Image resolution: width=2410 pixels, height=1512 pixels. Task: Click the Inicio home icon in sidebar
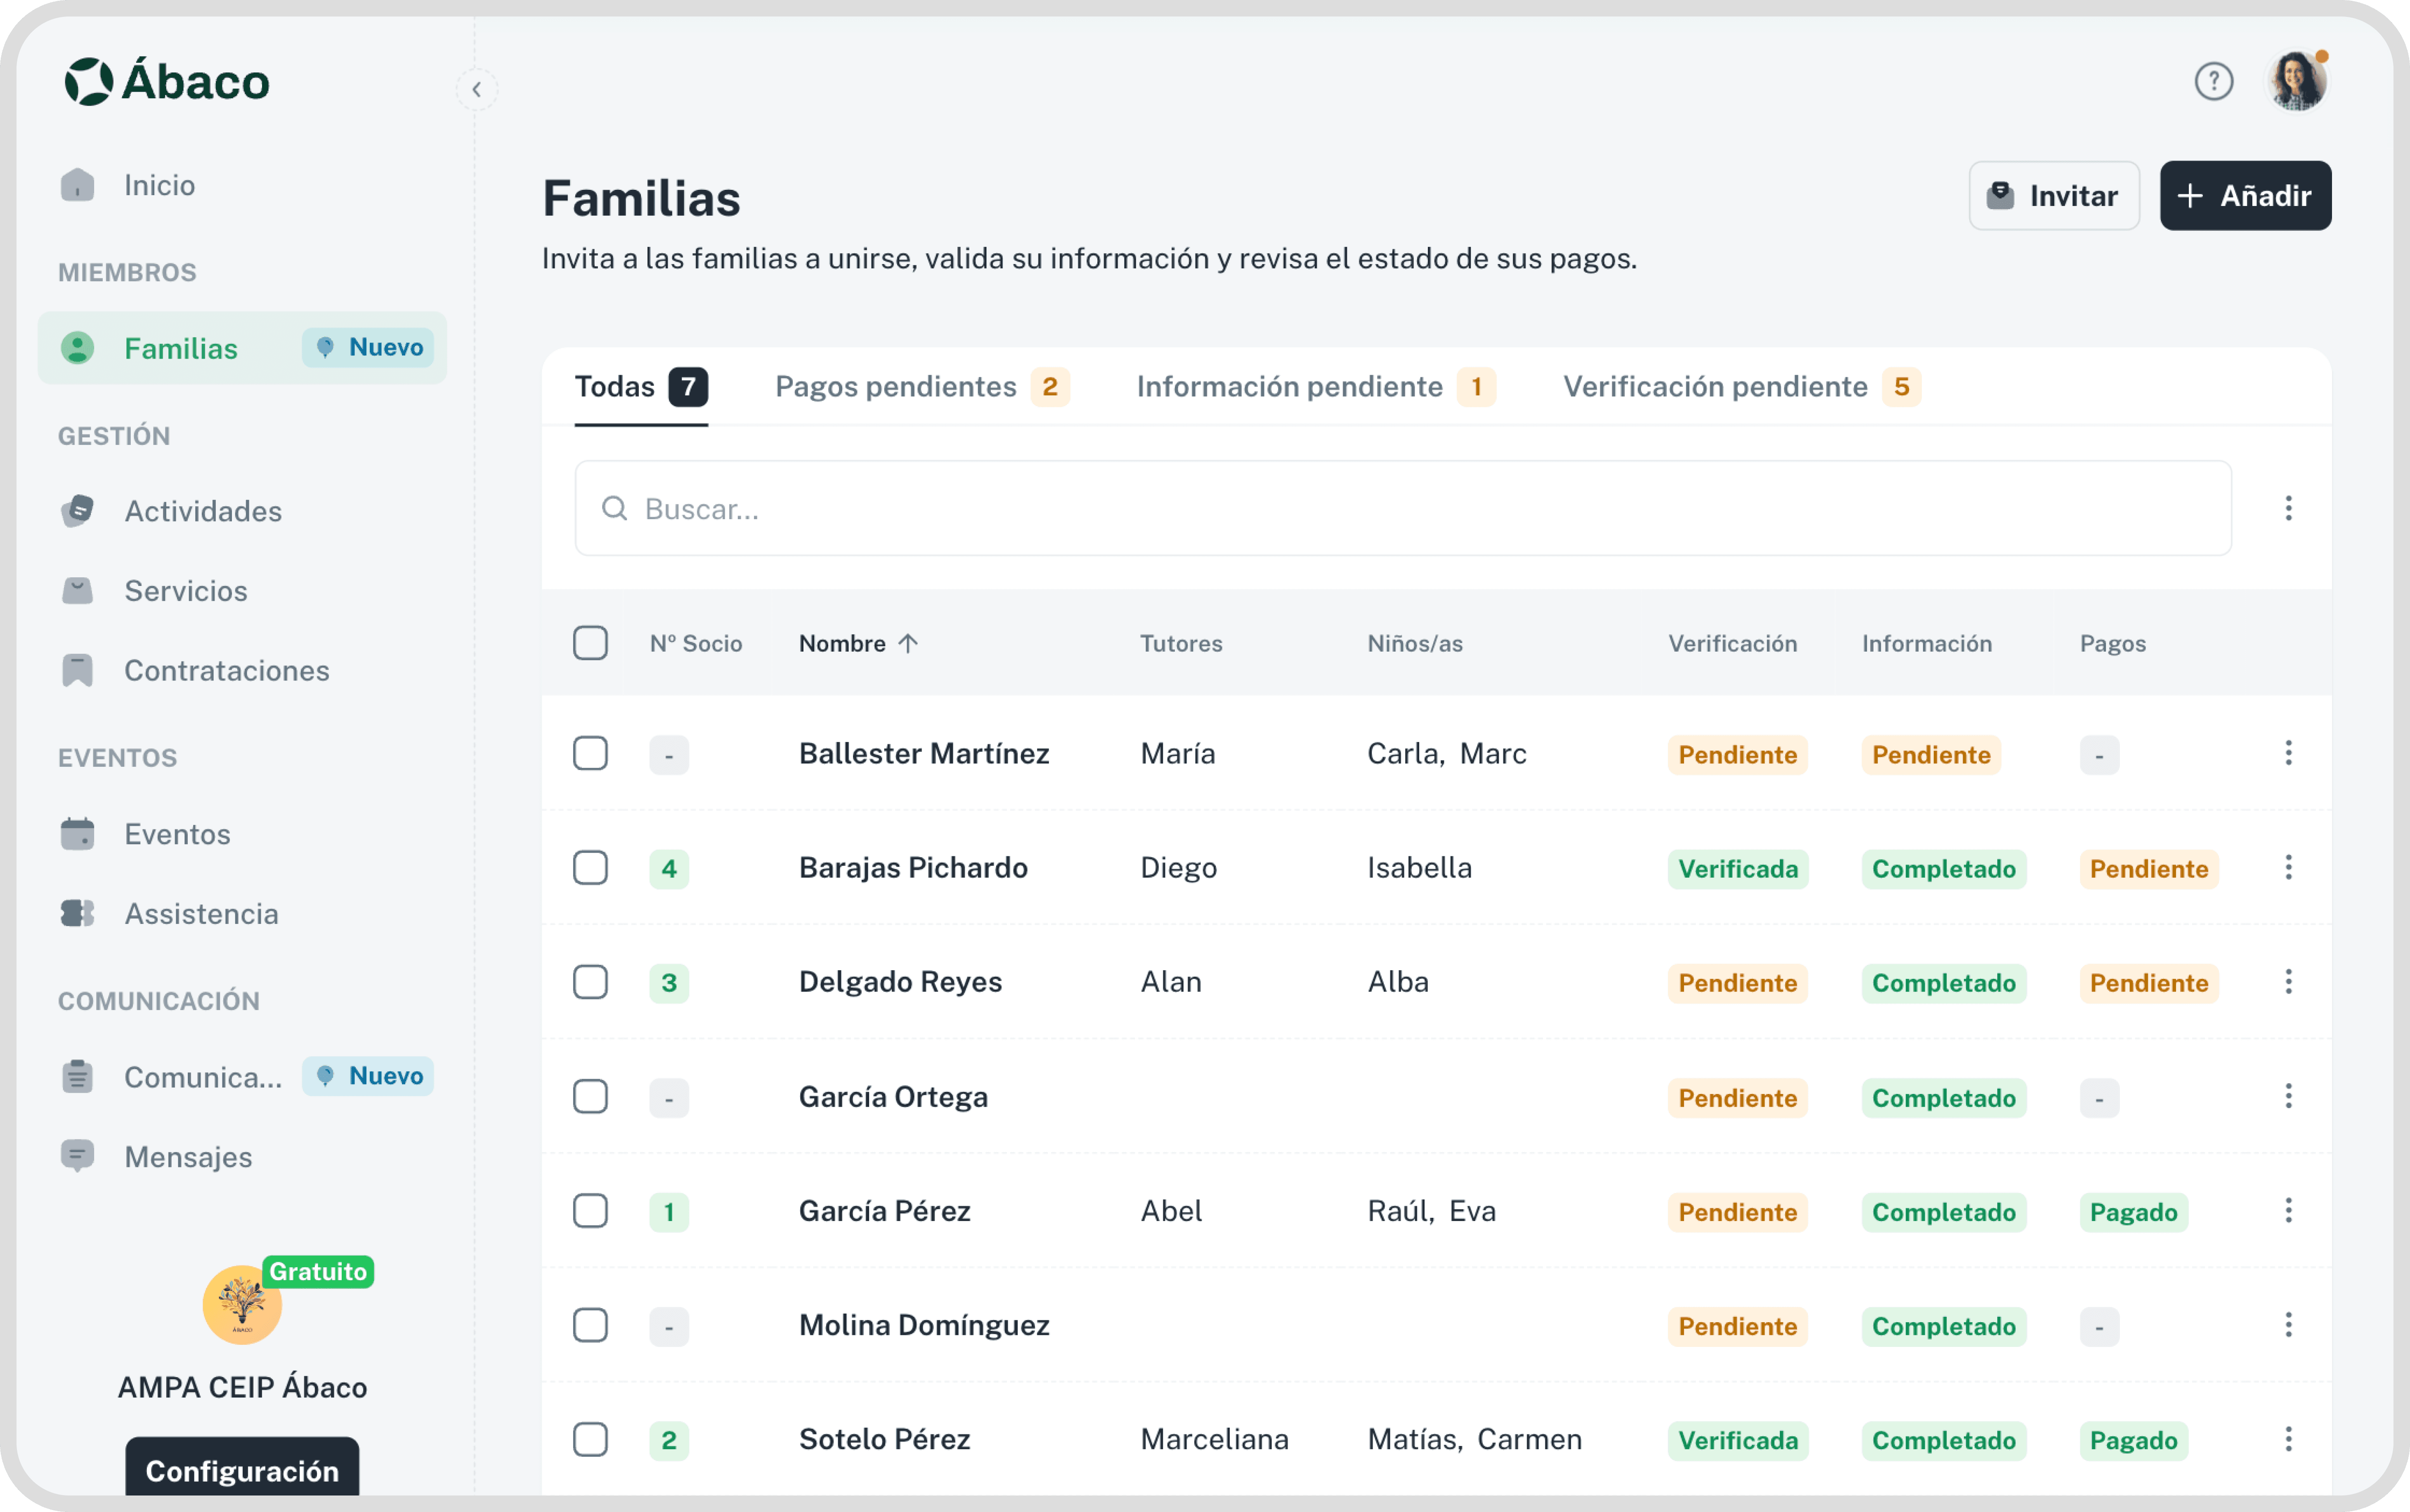[77, 185]
